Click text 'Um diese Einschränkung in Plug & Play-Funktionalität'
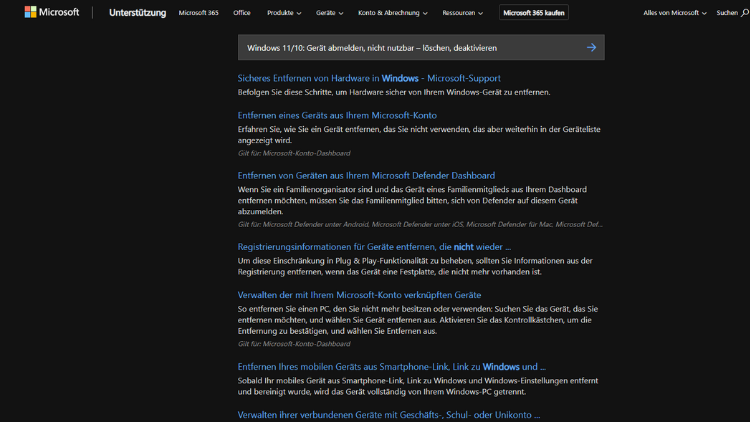The height and width of the screenshot is (422, 750). (332, 261)
